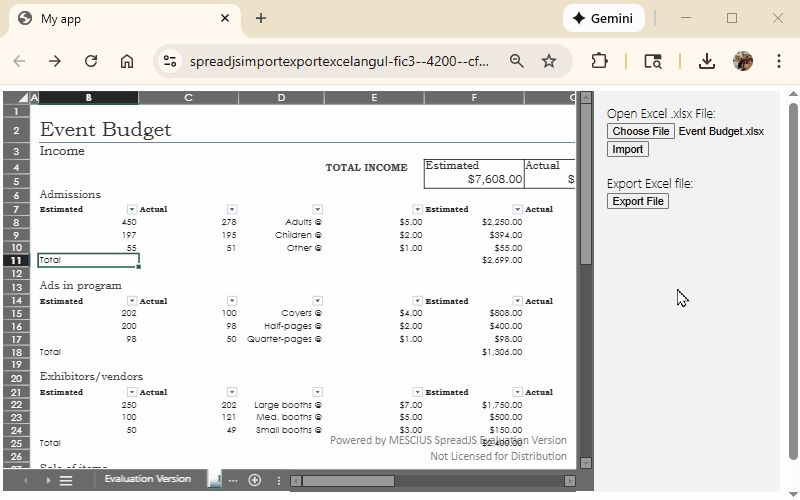Image resolution: width=800 pixels, height=500 pixels.
Task: Reload the current page
Action: (x=91, y=61)
